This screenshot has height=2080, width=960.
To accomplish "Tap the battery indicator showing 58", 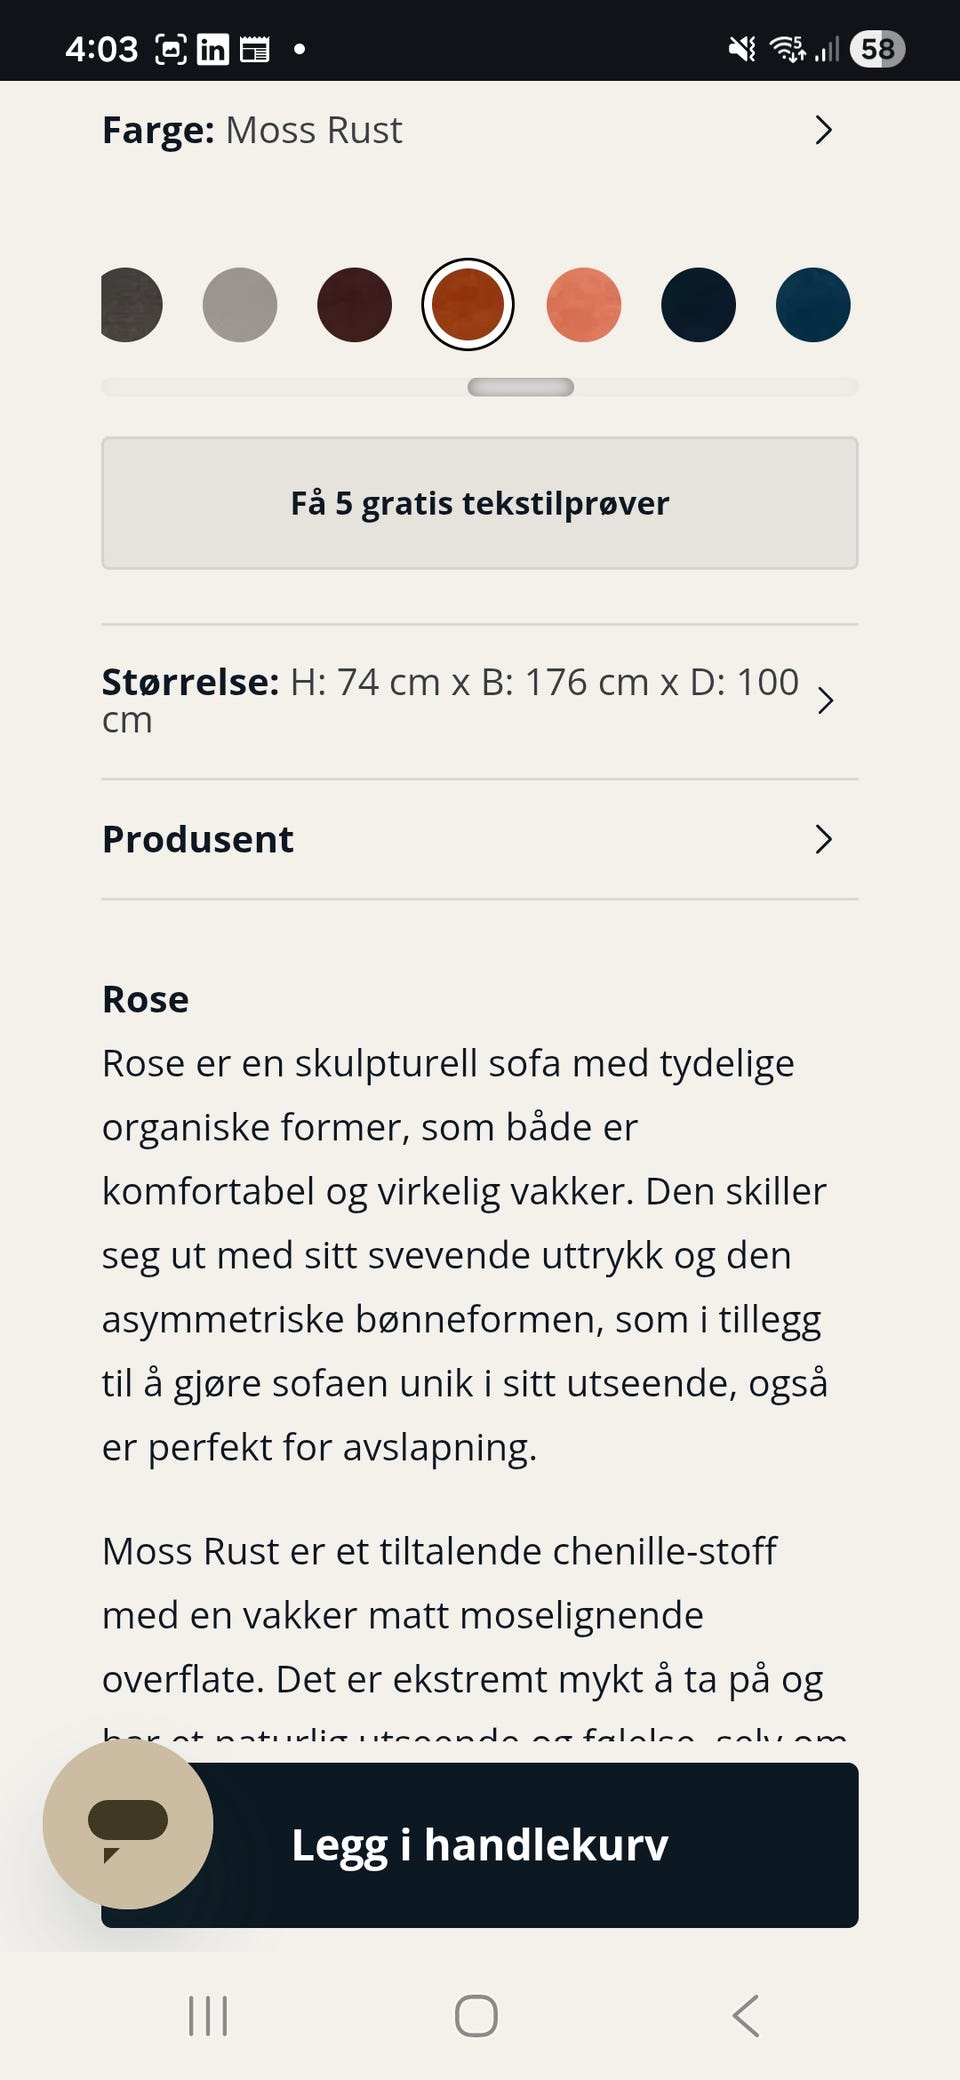I will [x=877, y=49].
